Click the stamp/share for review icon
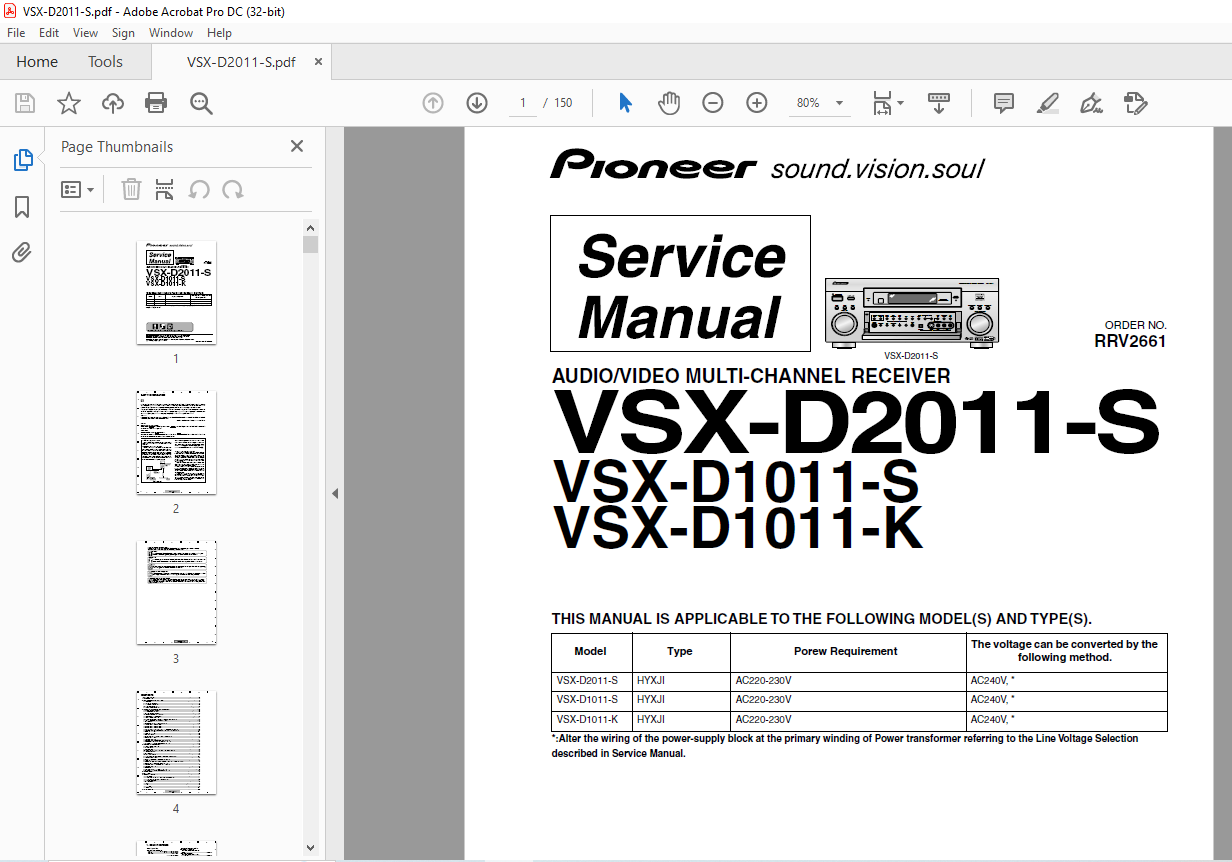 (1135, 103)
